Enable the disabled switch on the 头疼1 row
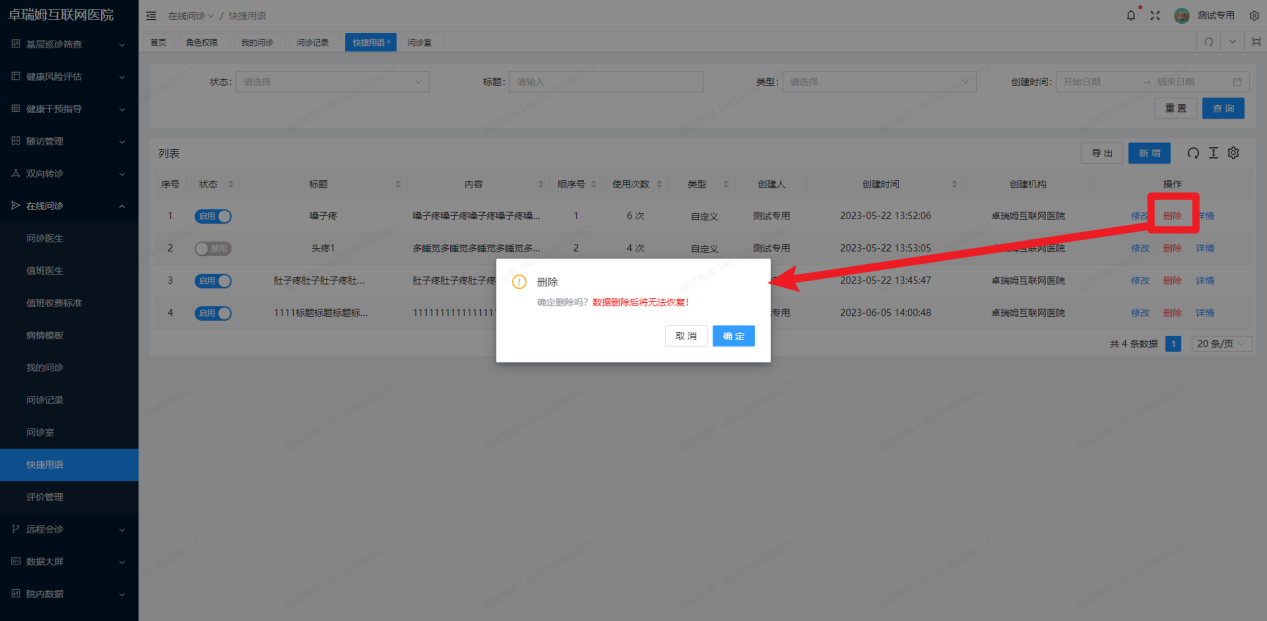The width and height of the screenshot is (1267, 621). pos(212,248)
